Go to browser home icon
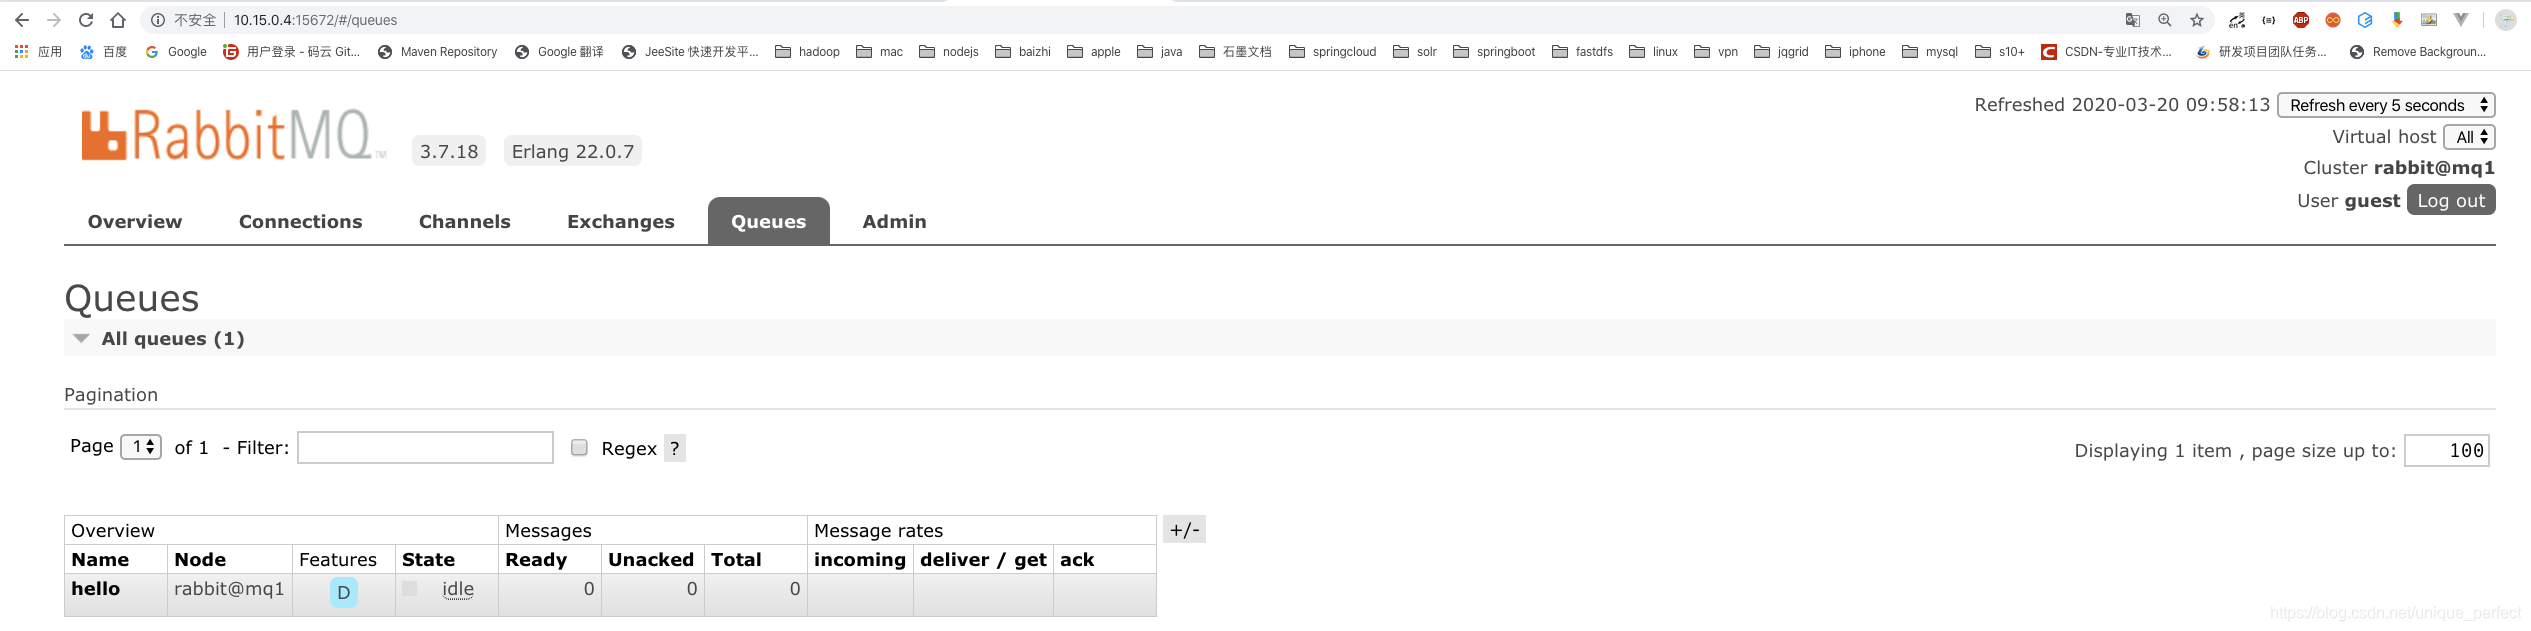This screenshot has width=2531, height=631. (118, 20)
